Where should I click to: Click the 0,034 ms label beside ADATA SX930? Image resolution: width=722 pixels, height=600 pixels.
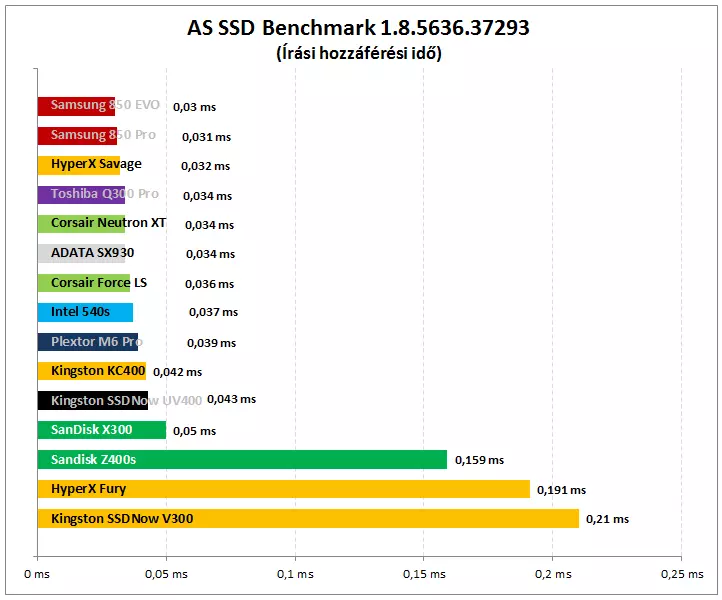coord(210,254)
